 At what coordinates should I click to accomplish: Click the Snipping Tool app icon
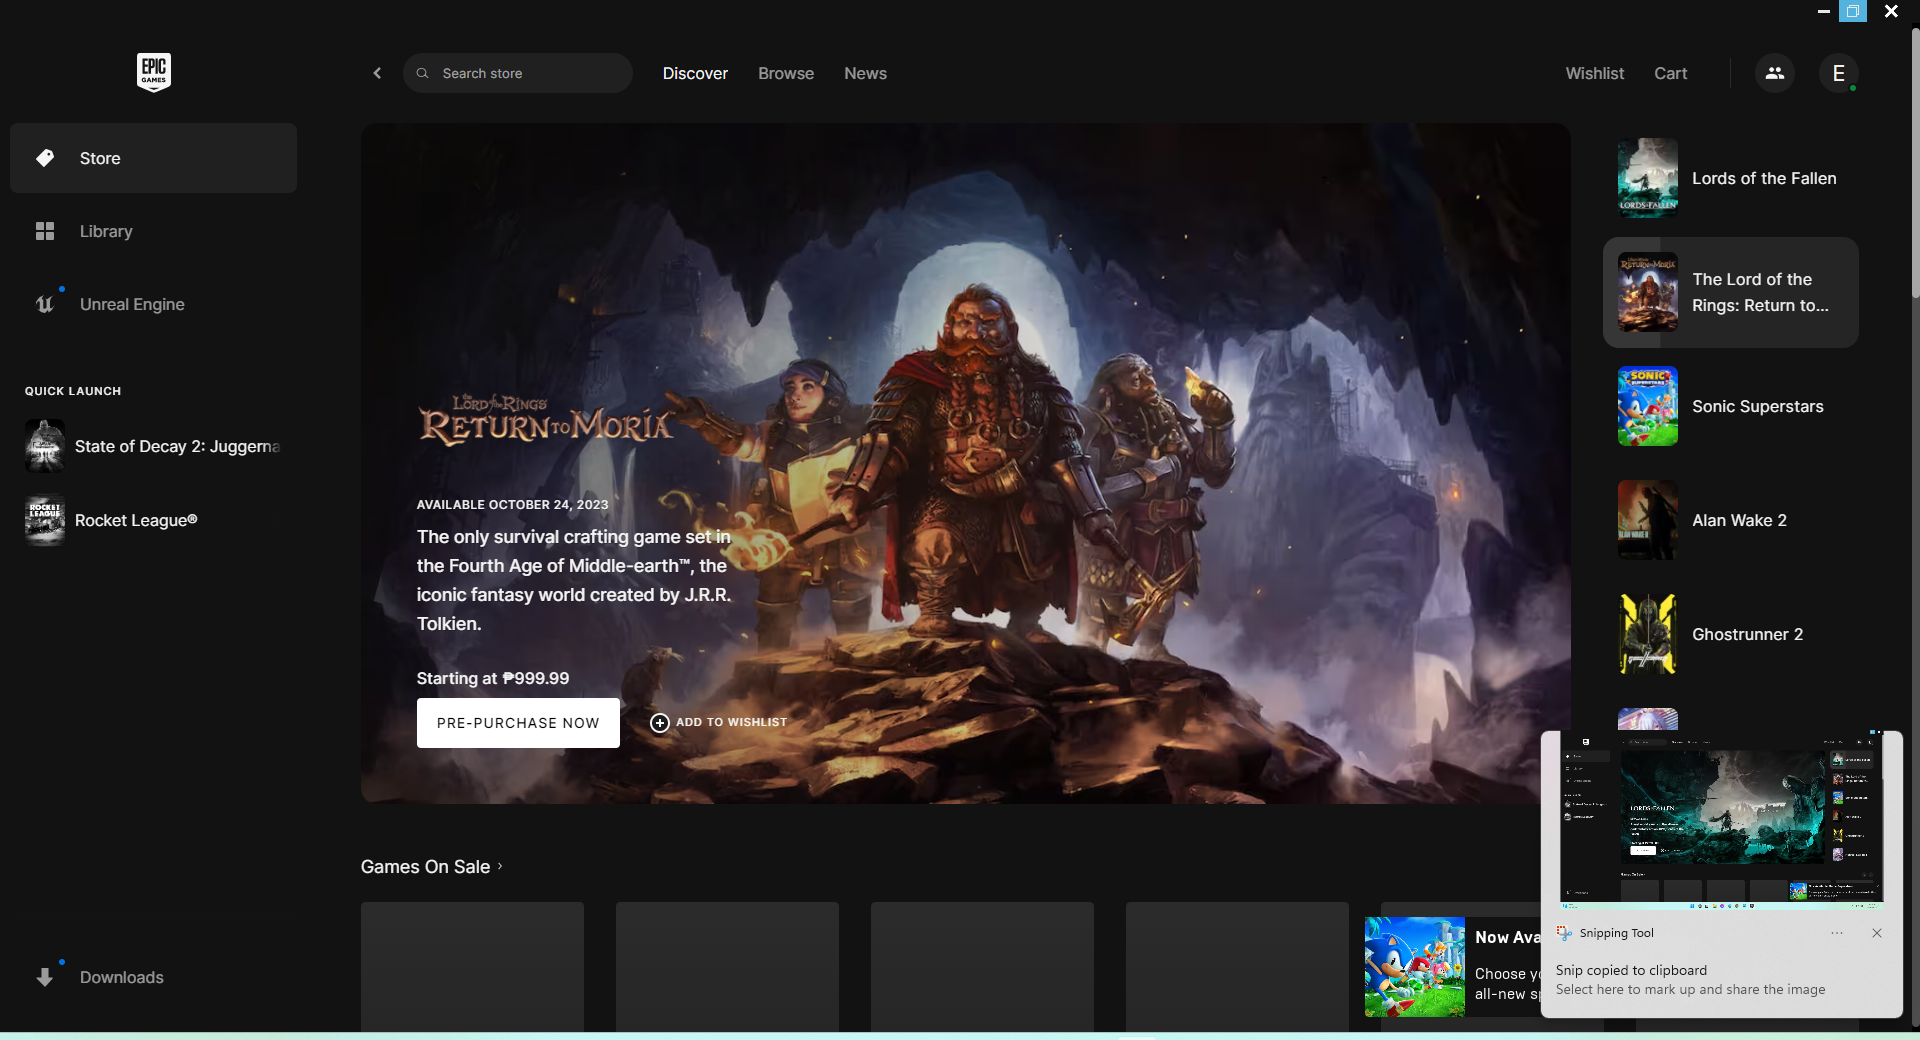1564,933
